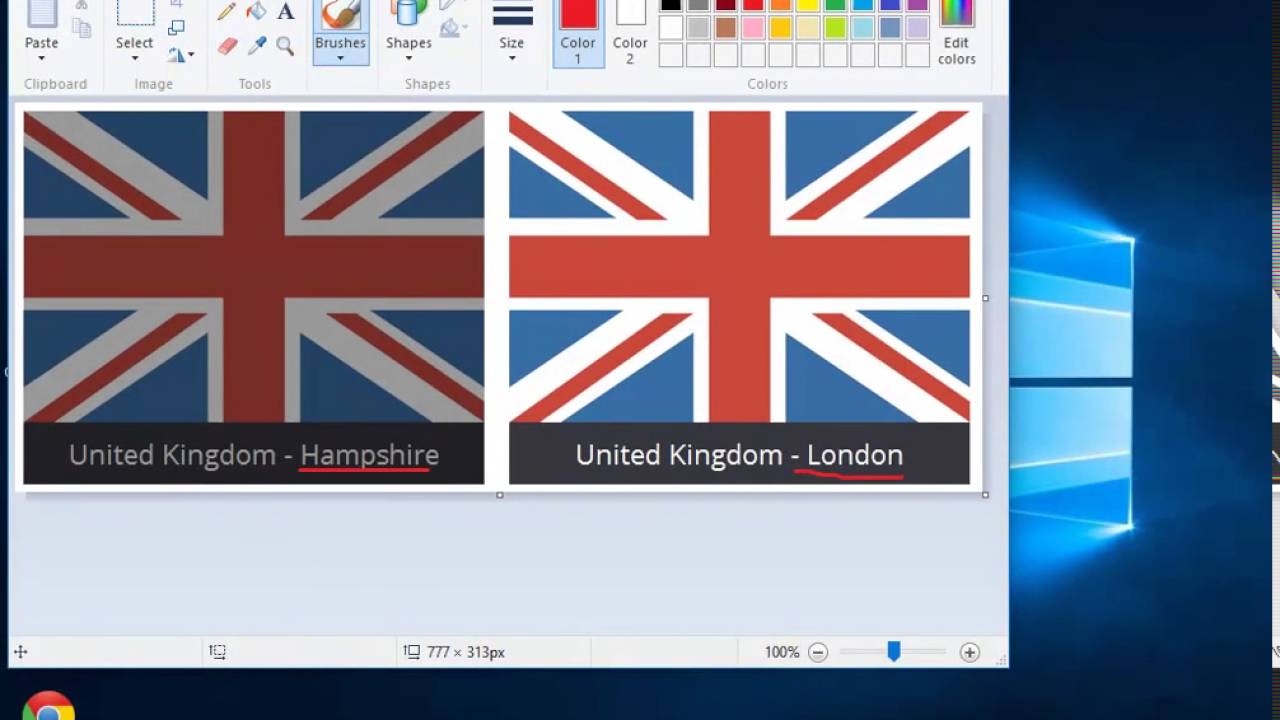Click the Rotate or flip icon
Screen dimensions: 1280x720
tap(176, 54)
